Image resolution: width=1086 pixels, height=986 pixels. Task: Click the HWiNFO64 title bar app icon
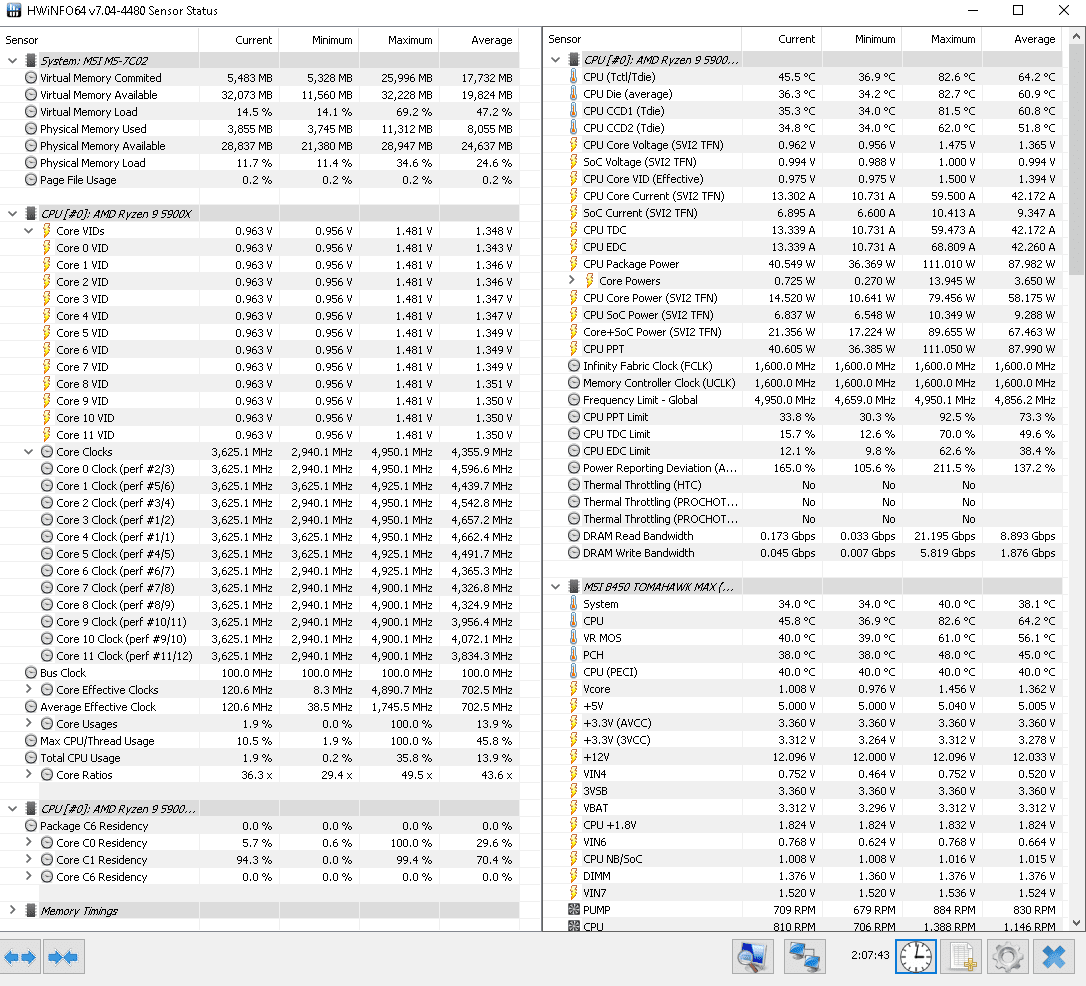(x=14, y=10)
